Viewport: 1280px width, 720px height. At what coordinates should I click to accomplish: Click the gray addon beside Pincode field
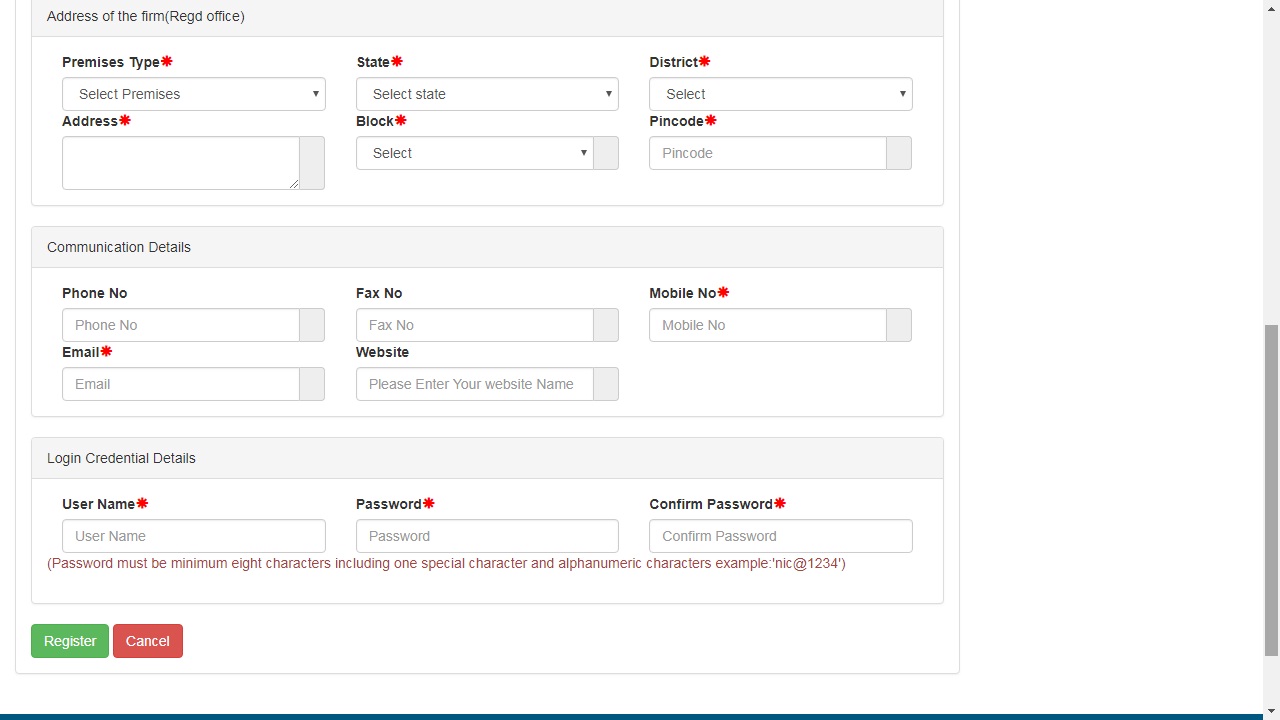898,153
